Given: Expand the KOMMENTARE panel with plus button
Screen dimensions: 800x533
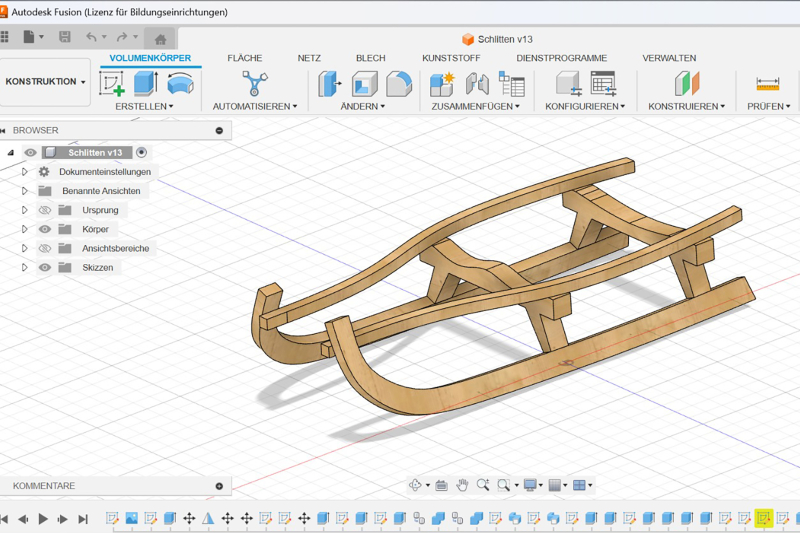Looking at the screenshot, I should point(219,486).
